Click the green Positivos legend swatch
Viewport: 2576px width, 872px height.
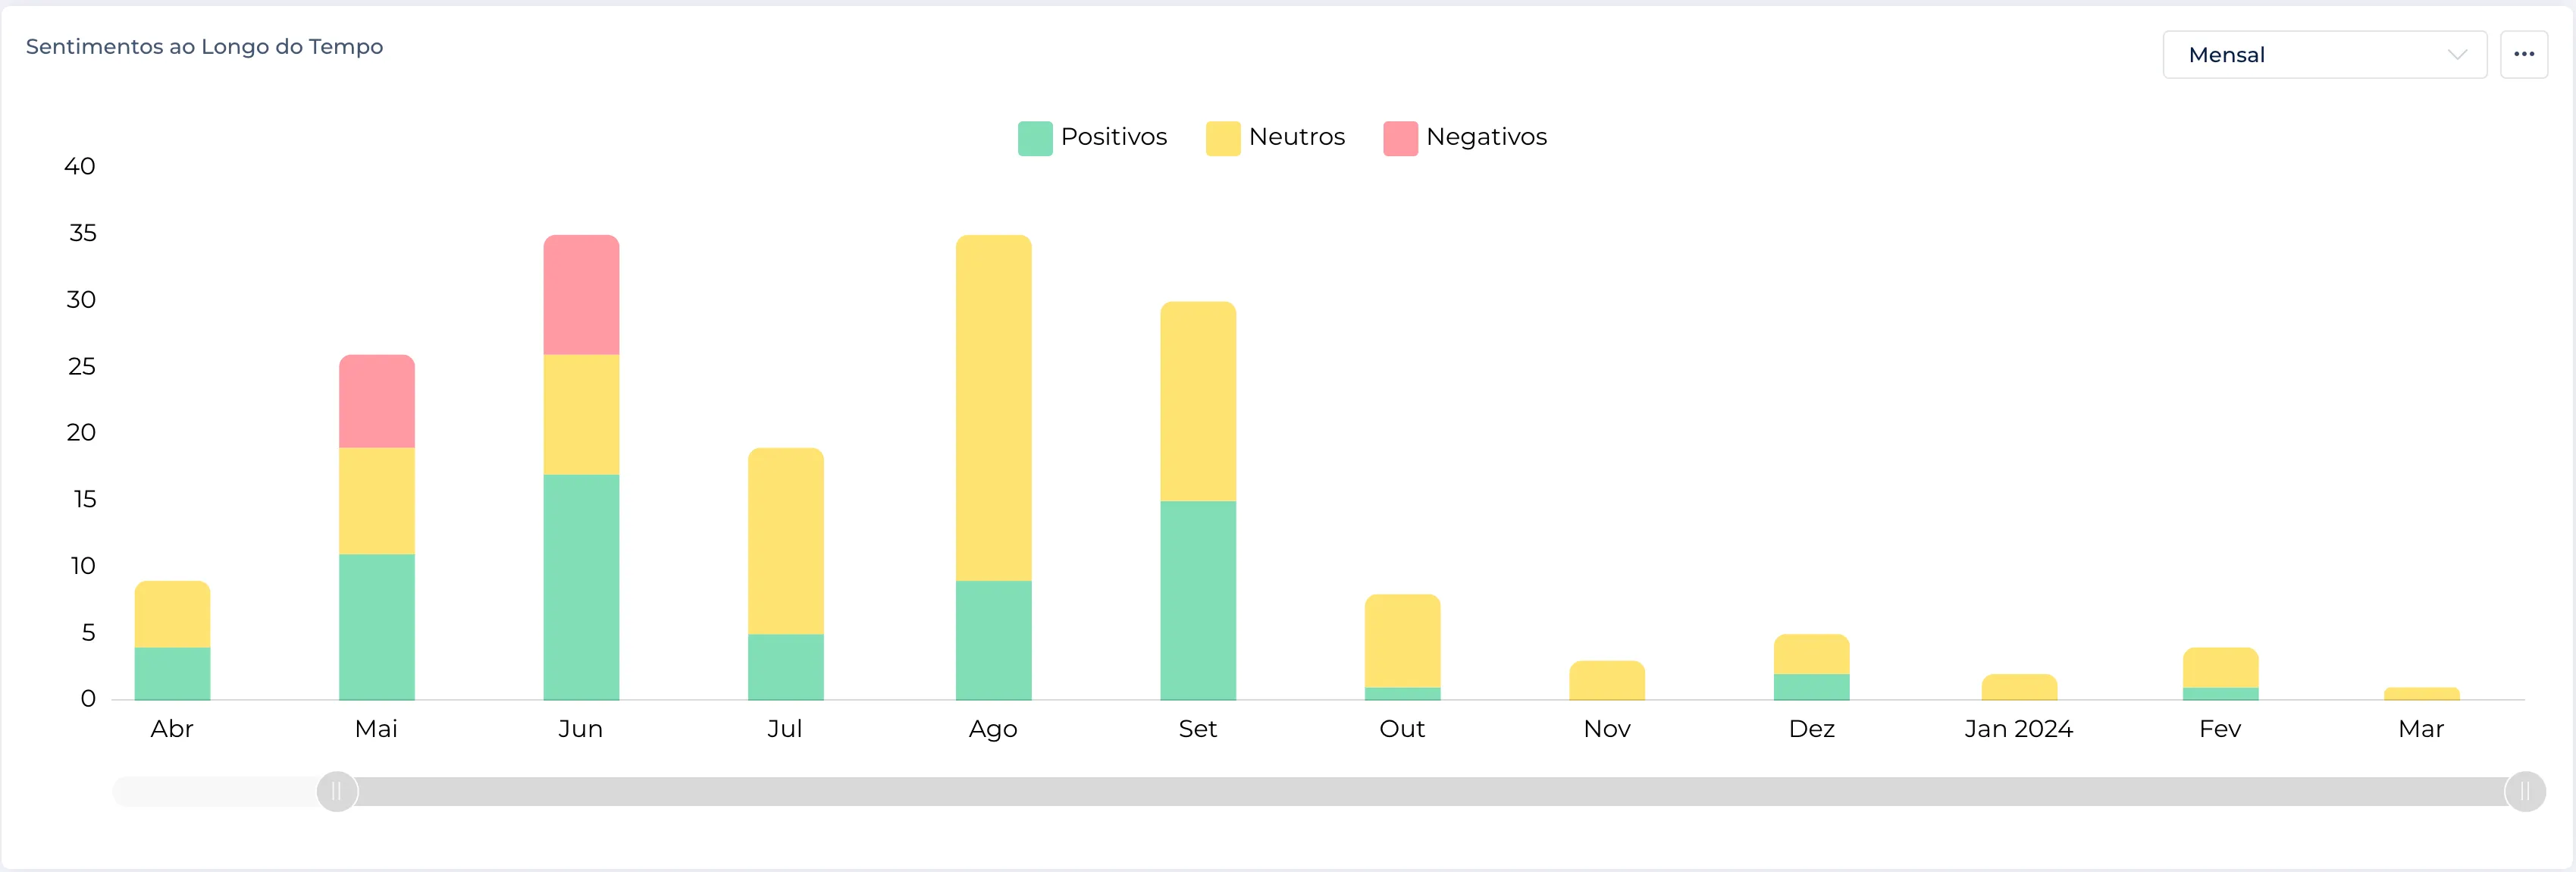[x=1035, y=138]
